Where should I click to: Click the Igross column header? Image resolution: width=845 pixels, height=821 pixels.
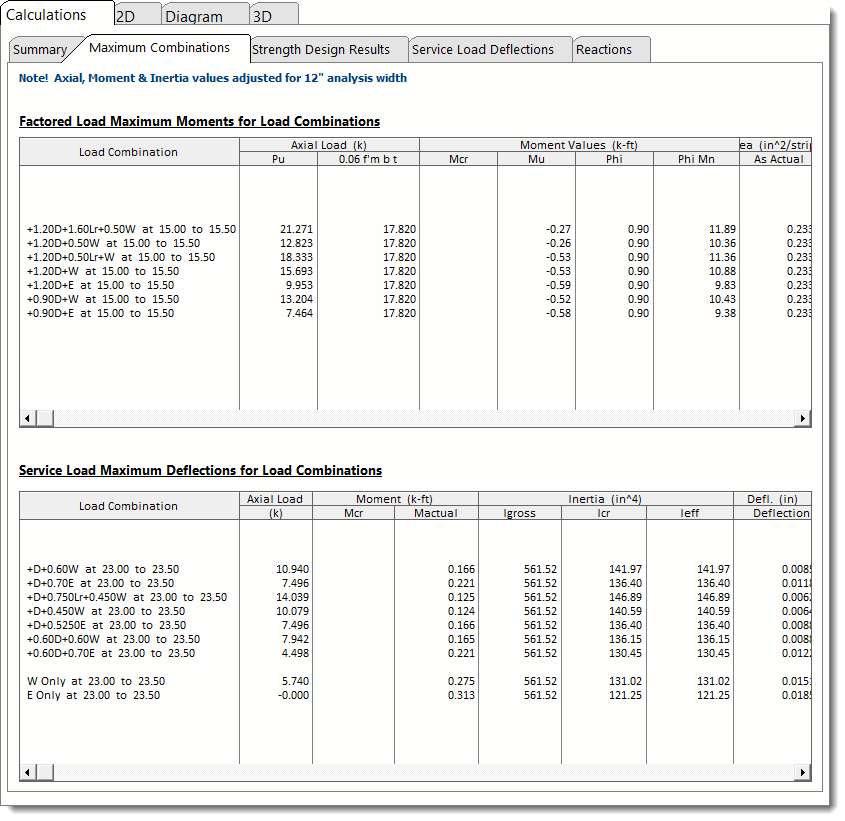coord(519,513)
